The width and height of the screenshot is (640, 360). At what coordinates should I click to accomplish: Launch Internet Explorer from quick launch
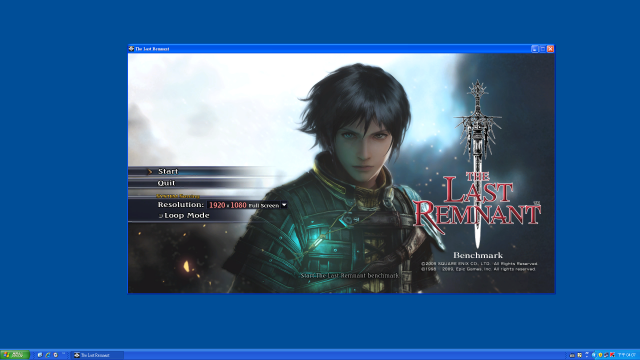point(48,355)
